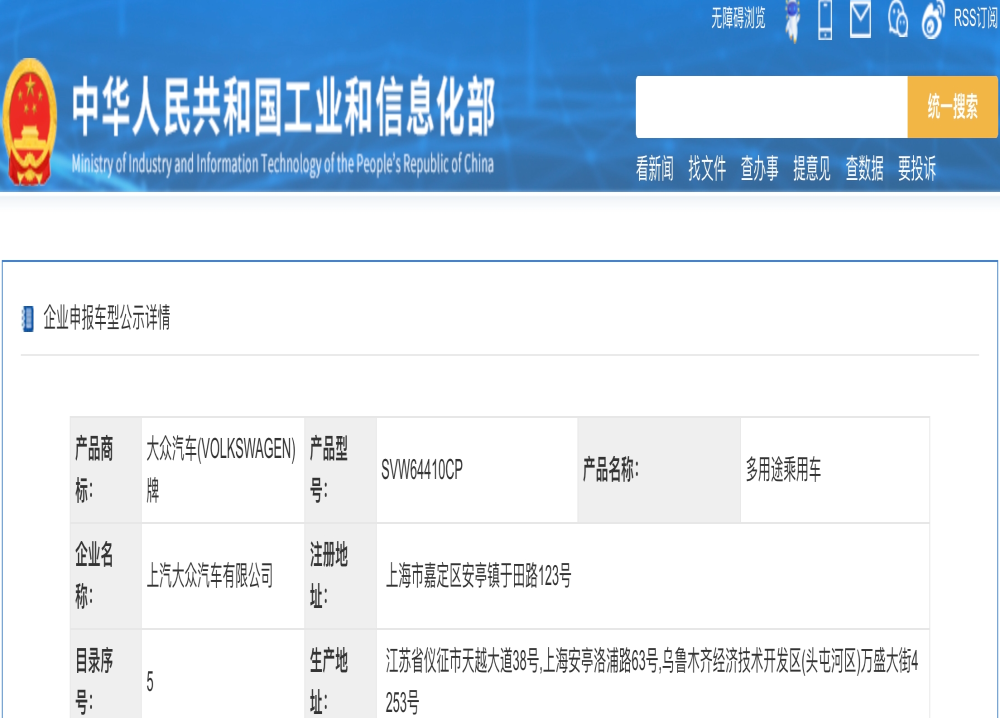1000x718 pixels.
Task: Open the 找文件 menu item
Action: tap(707, 168)
